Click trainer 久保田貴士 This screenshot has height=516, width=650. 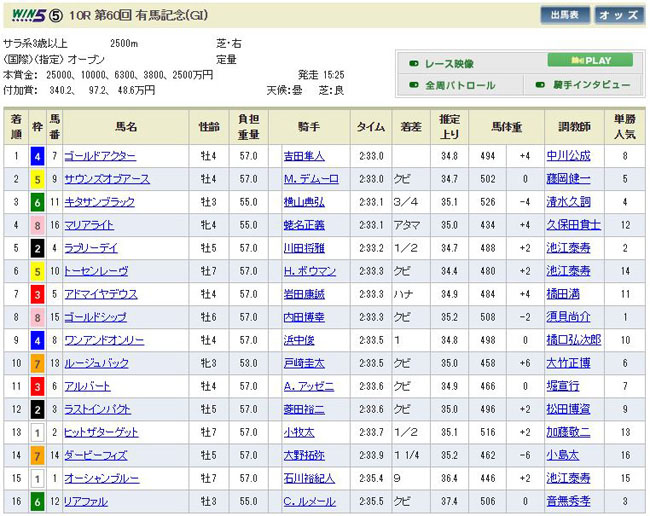pyautogui.click(x=571, y=225)
